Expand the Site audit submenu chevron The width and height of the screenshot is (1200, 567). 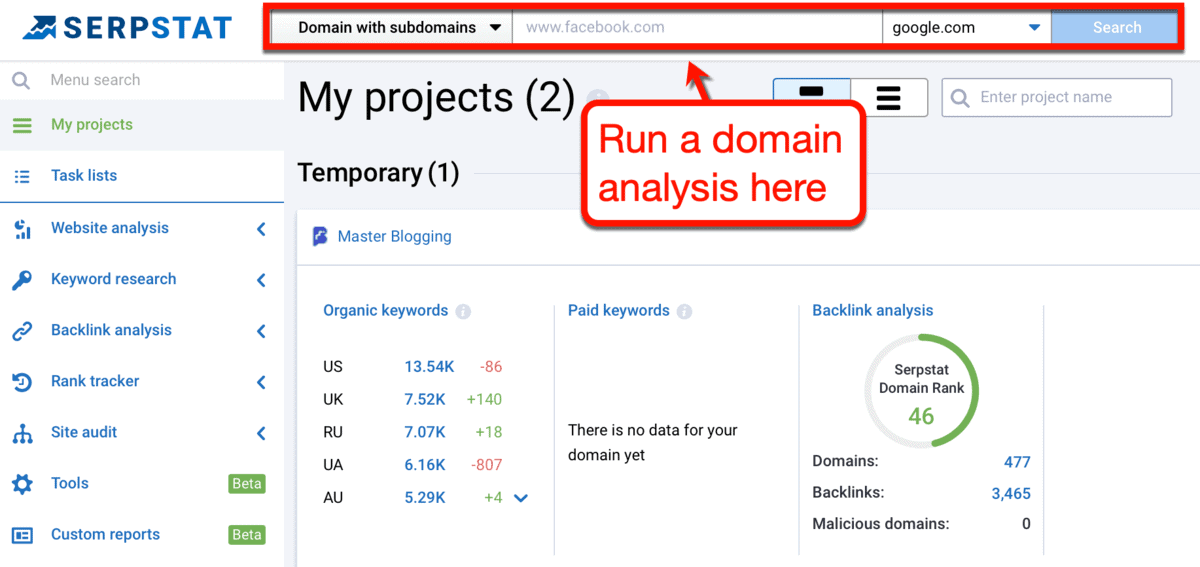coord(262,433)
